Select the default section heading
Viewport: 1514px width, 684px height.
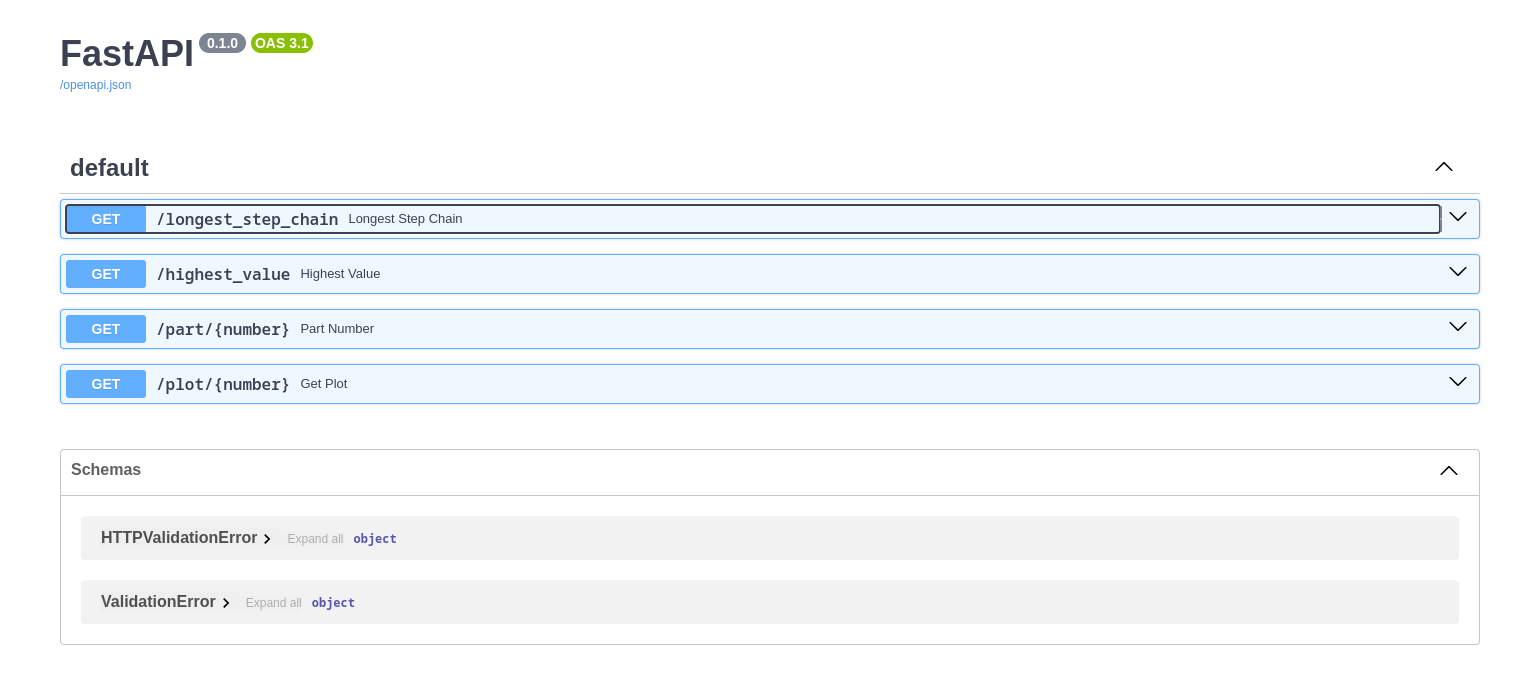pos(109,168)
